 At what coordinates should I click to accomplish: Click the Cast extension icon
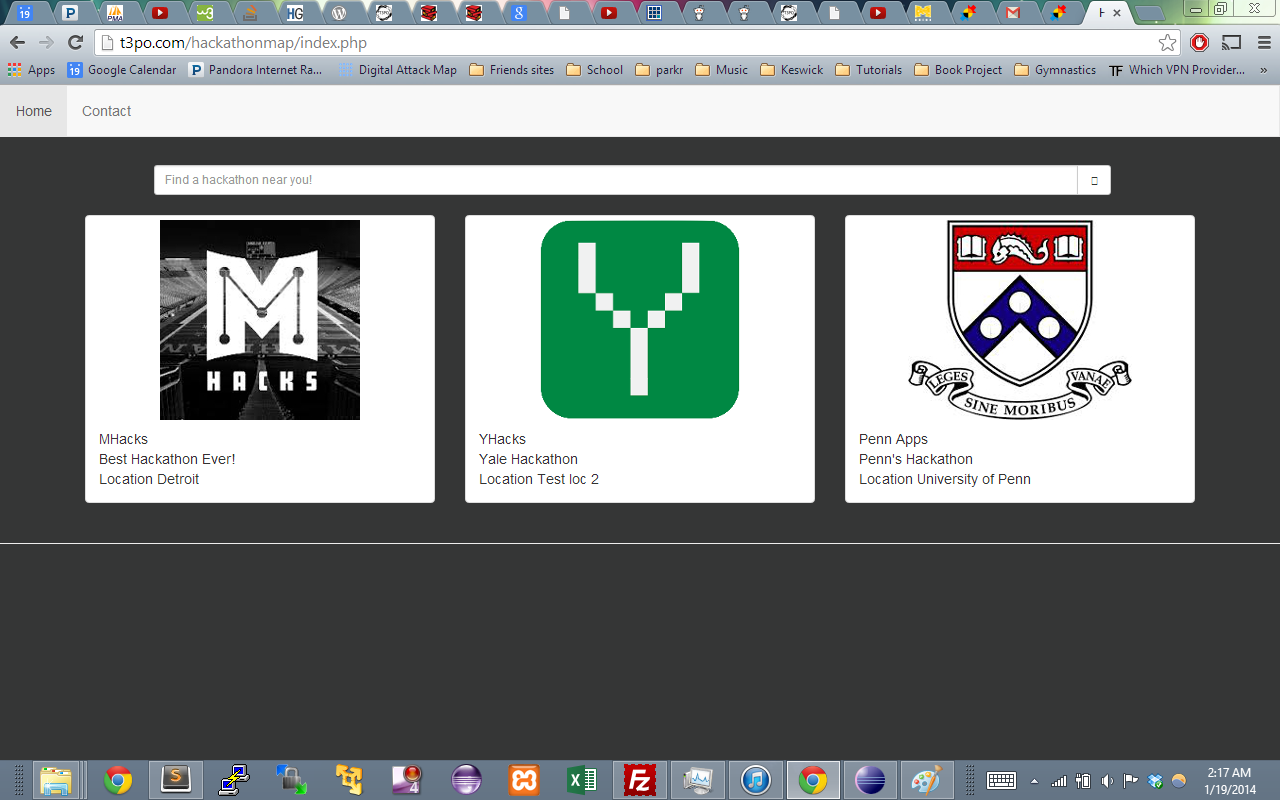click(1232, 43)
